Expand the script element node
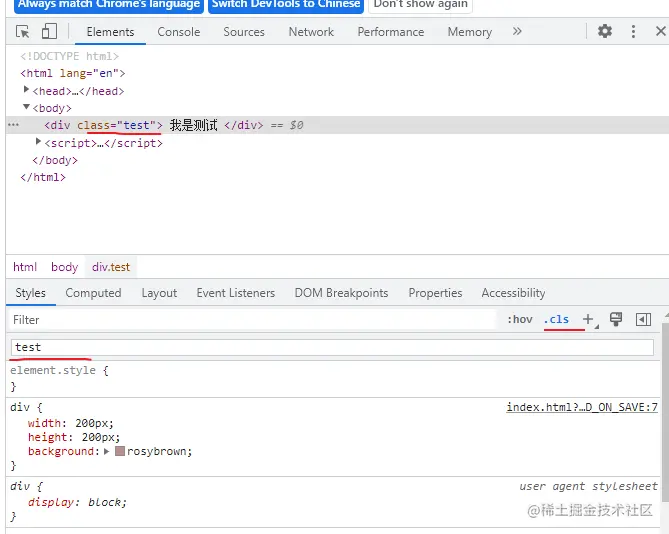Image resolution: width=669 pixels, height=534 pixels. coord(38,141)
